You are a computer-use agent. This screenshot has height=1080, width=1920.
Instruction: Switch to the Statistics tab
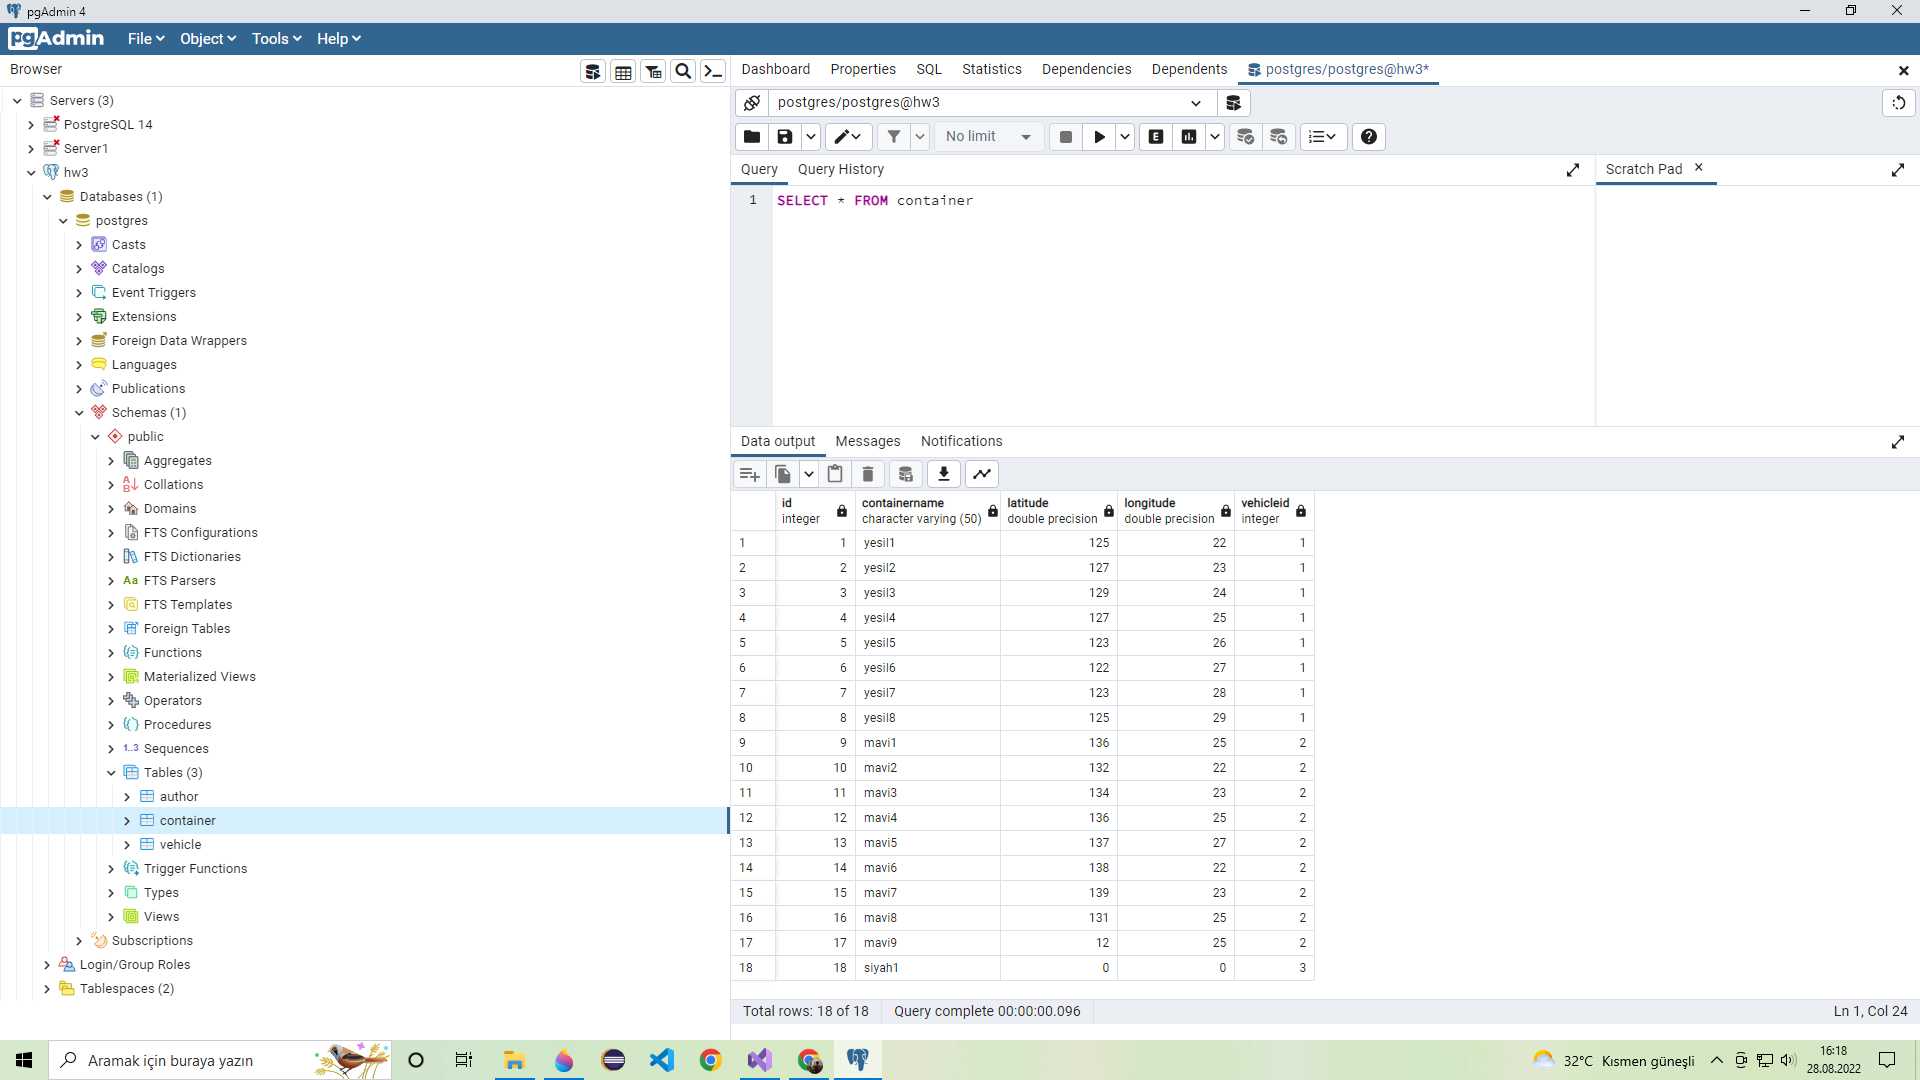tap(991, 69)
